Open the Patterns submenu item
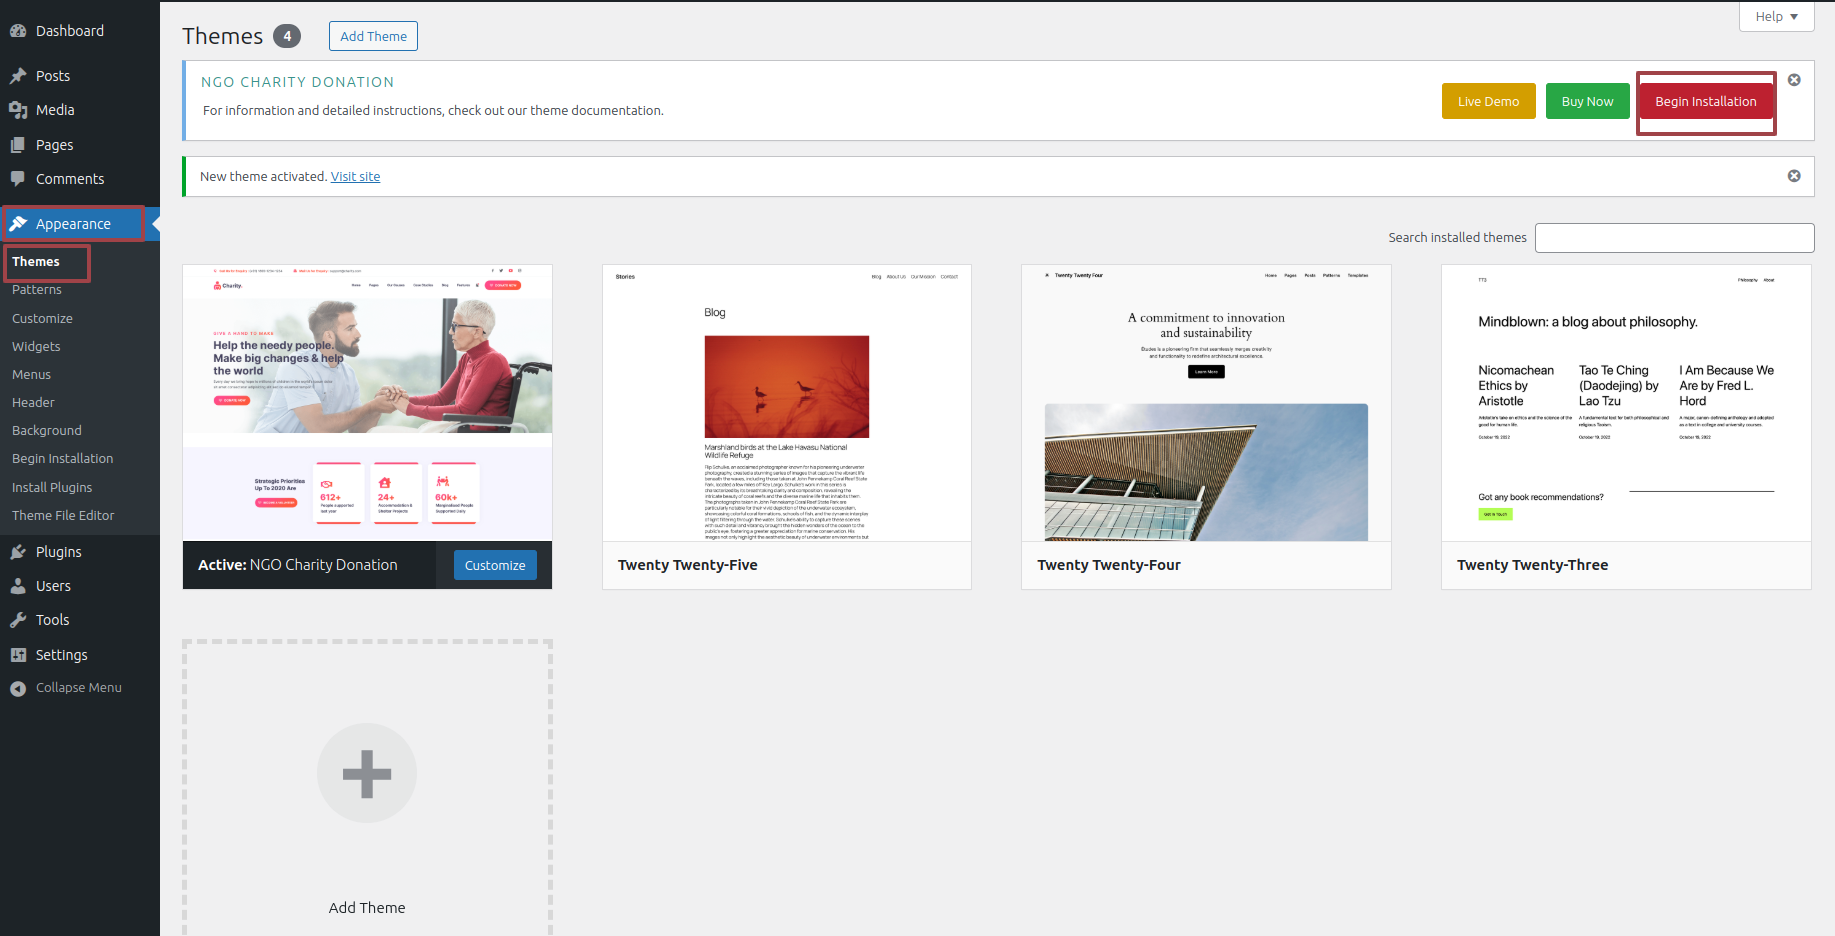The image size is (1835, 936). (x=37, y=289)
